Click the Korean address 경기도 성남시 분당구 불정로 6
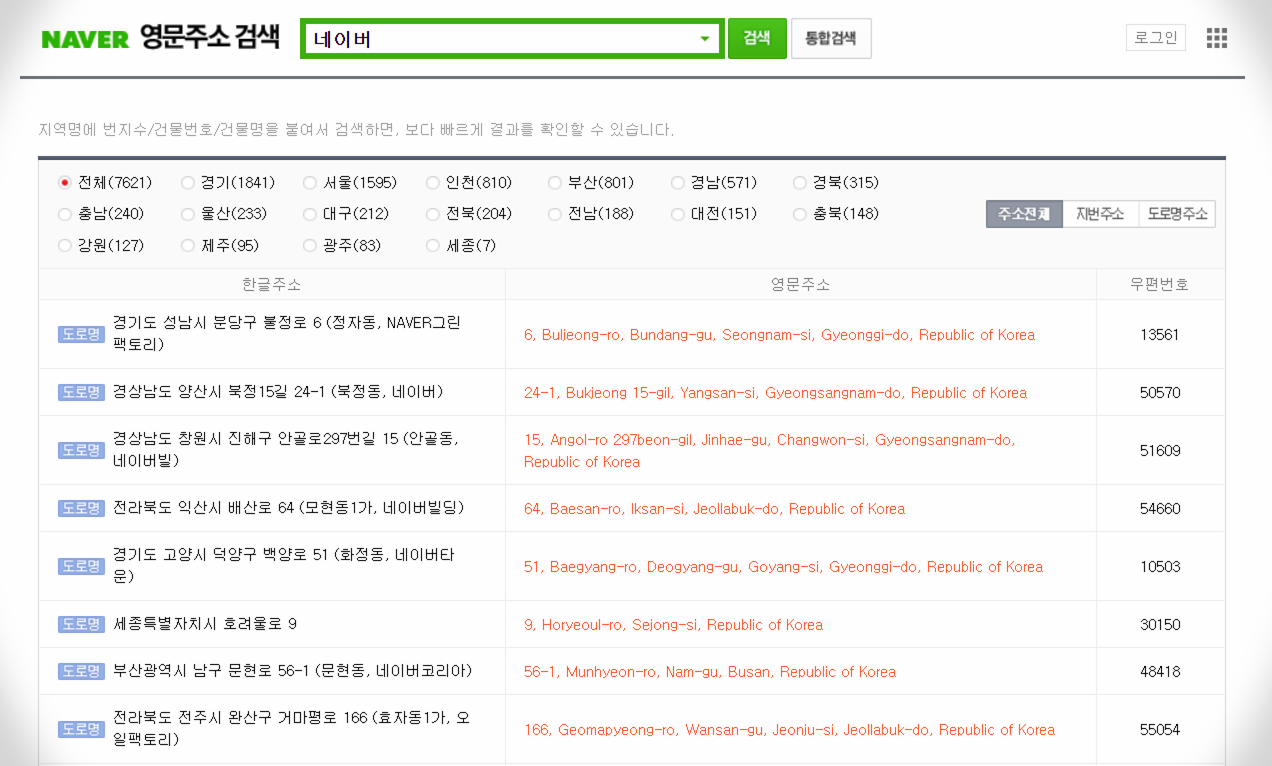This screenshot has width=1272, height=766. 287,334
